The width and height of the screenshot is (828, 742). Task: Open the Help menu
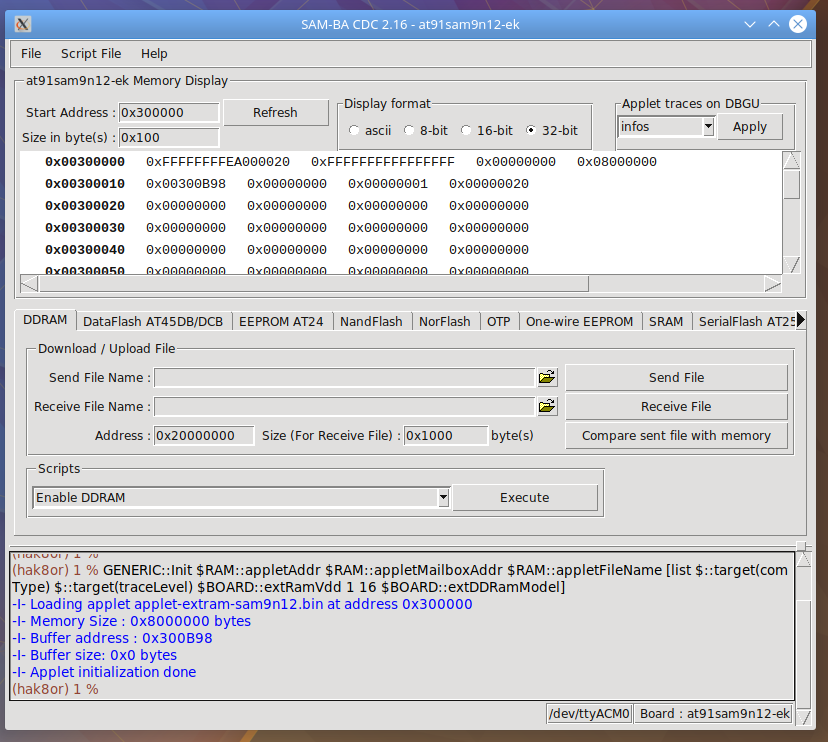click(154, 54)
